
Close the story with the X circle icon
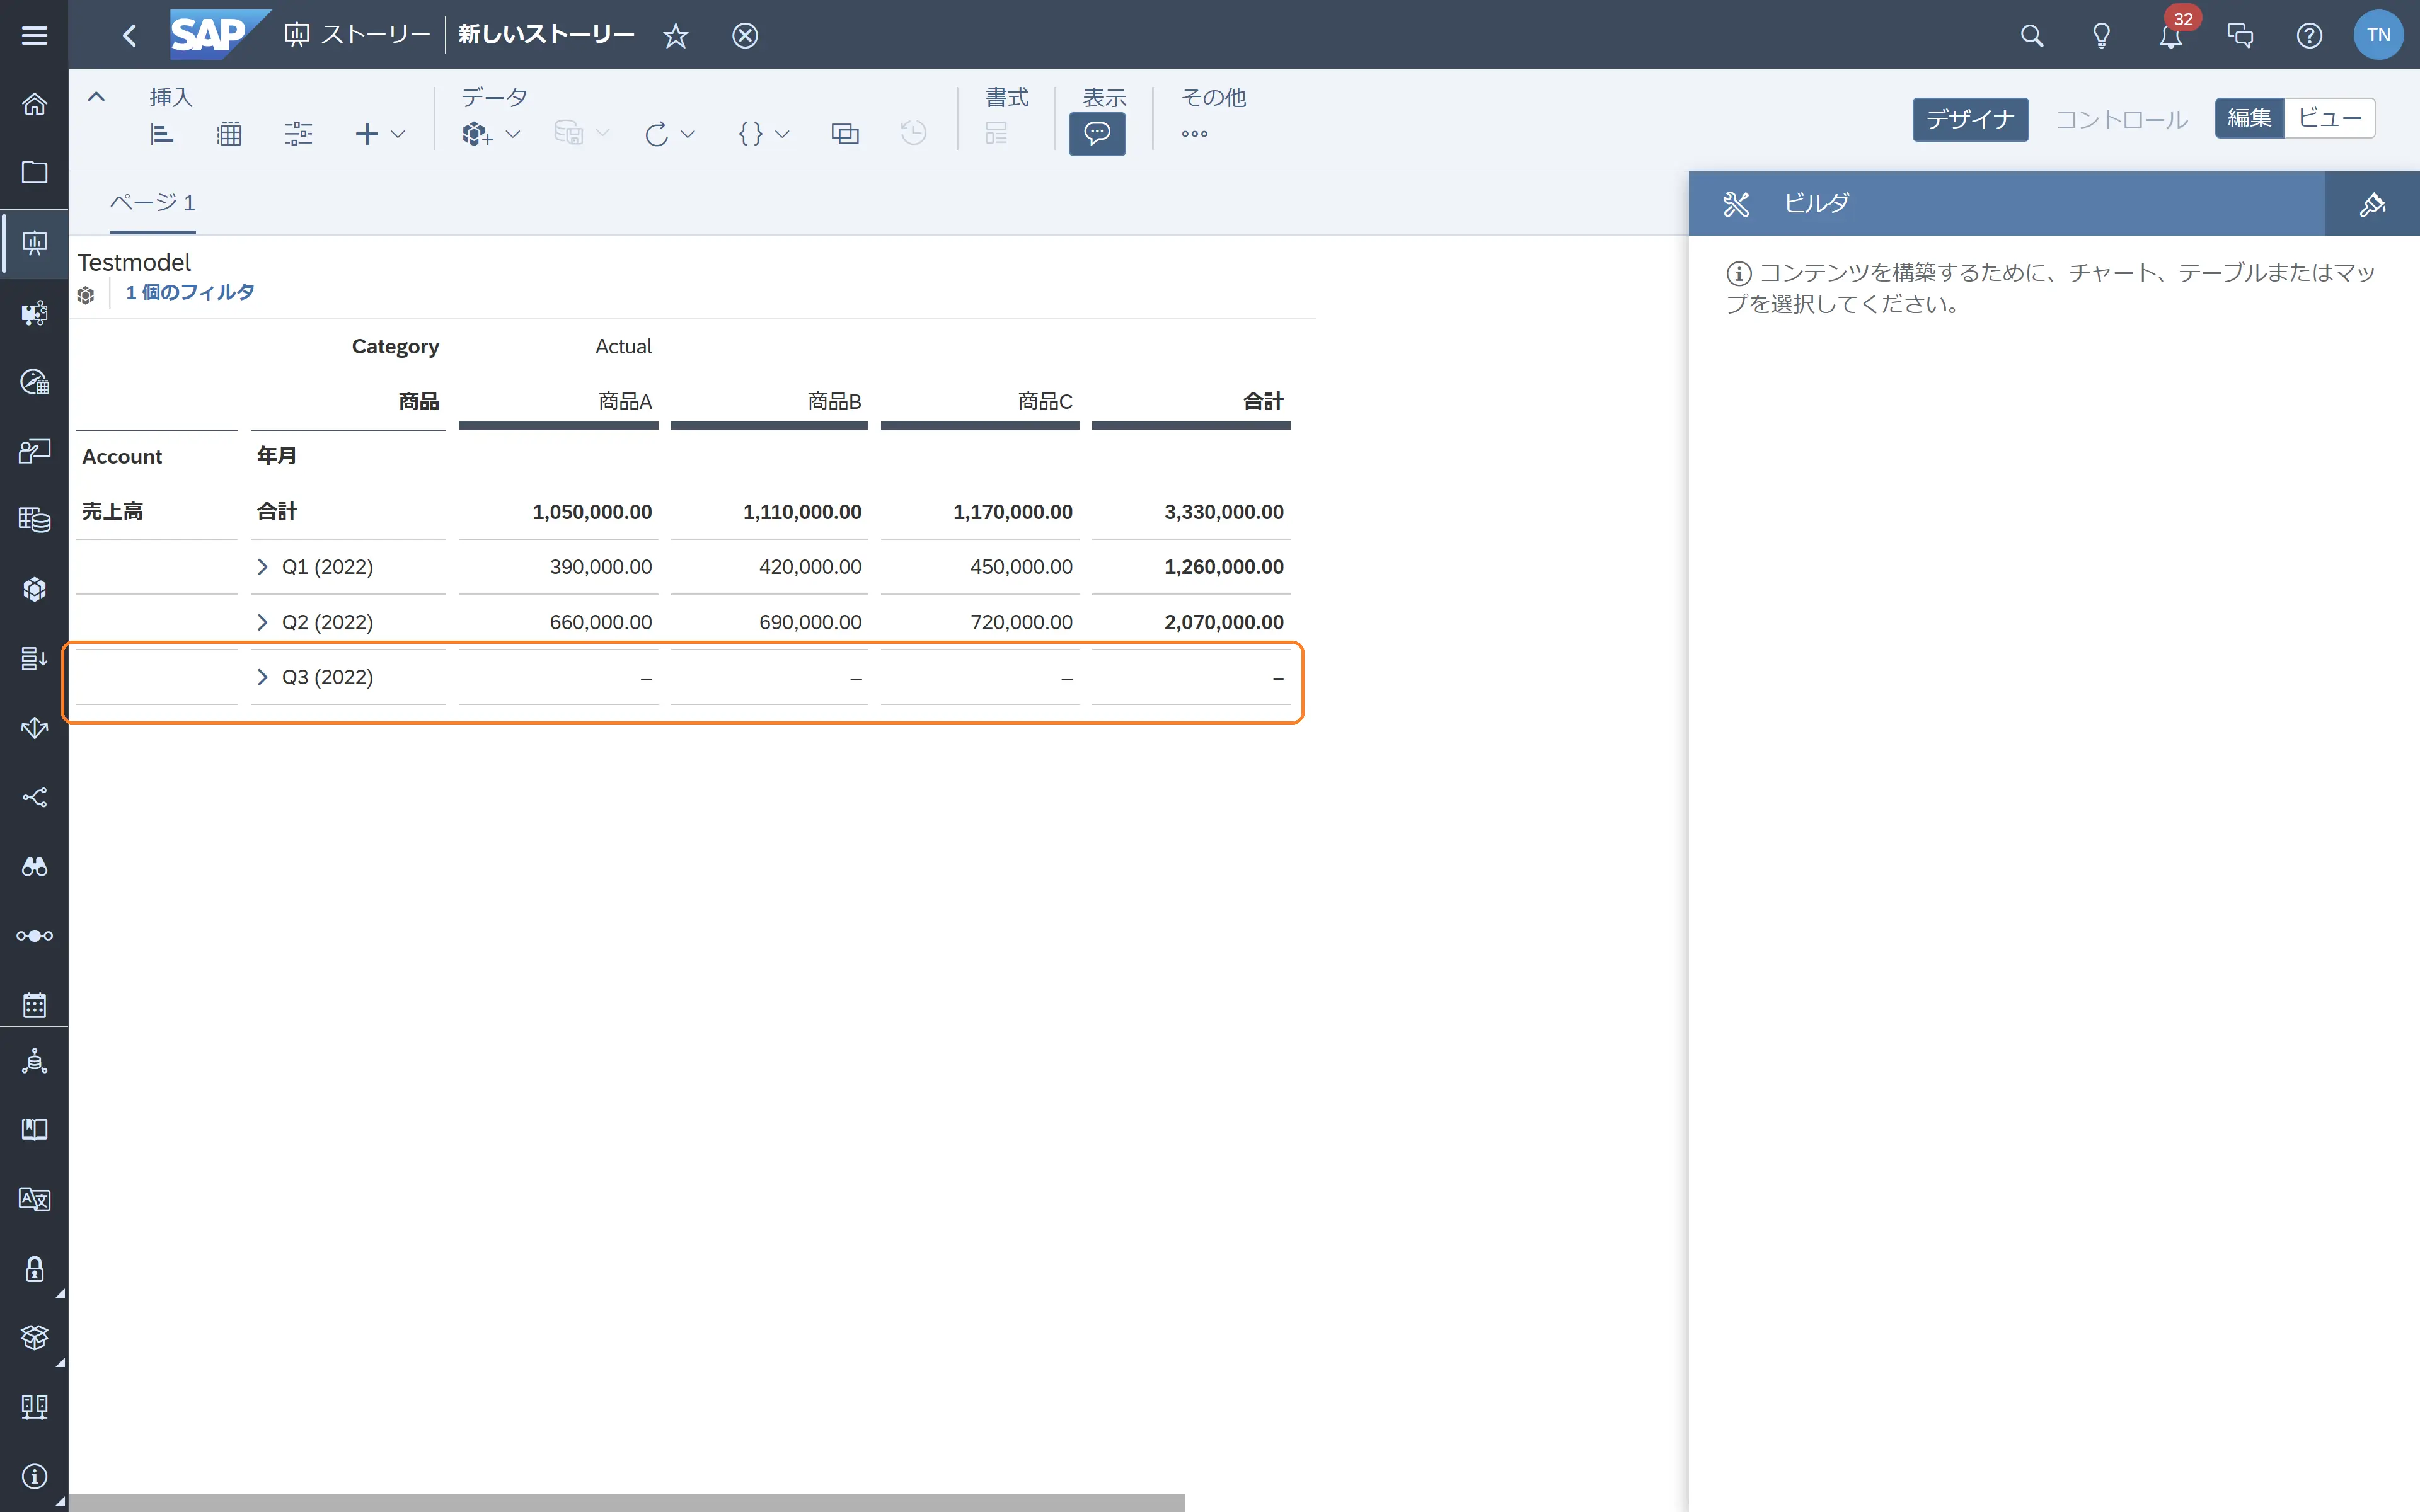pyautogui.click(x=745, y=36)
